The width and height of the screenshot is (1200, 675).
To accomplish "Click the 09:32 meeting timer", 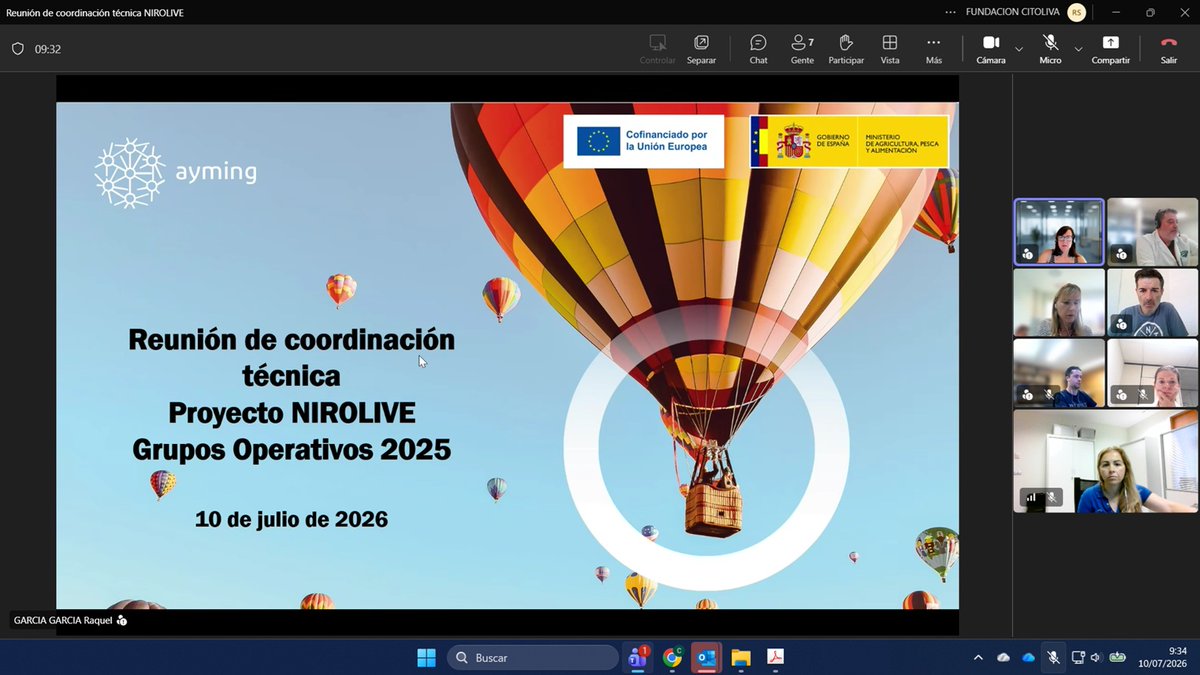I will pos(48,48).
